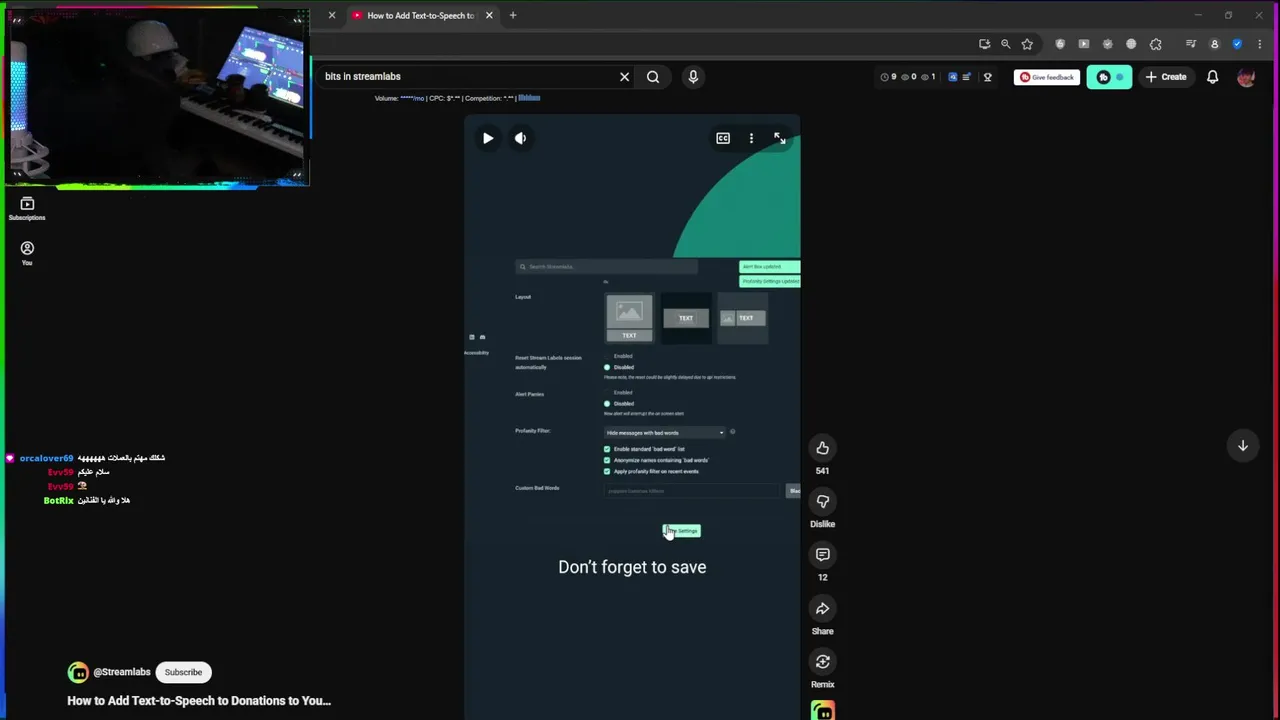1280x720 pixels.
Task: Open the Remix option
Action: 822,662
